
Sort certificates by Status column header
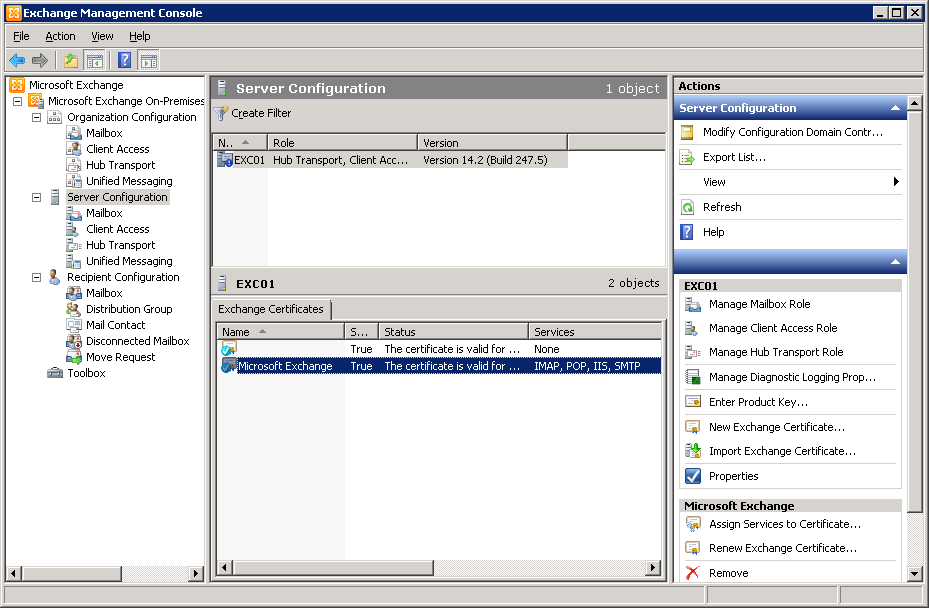coord(453,332)
